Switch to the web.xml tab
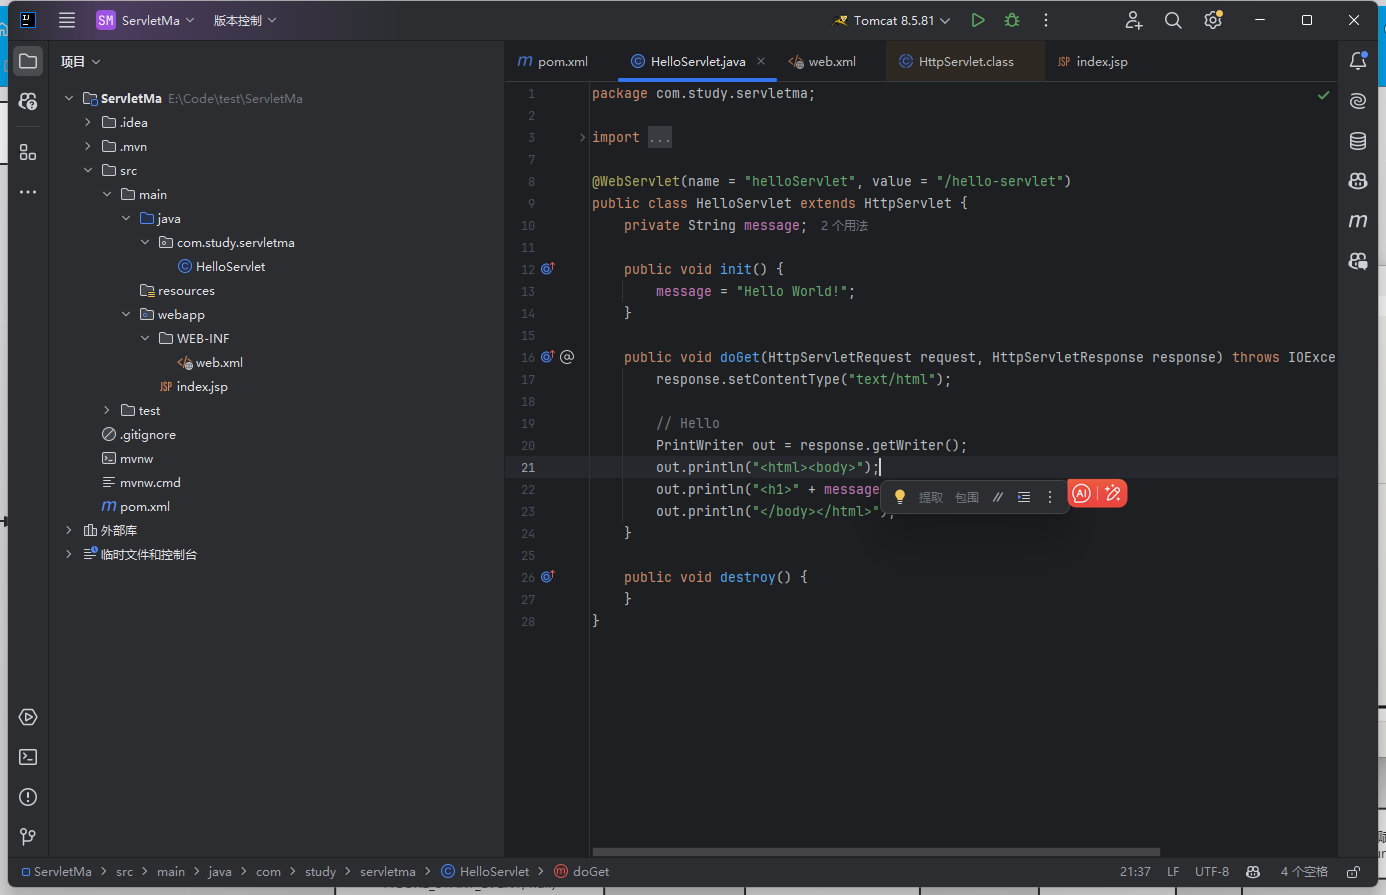 [822, 62]
